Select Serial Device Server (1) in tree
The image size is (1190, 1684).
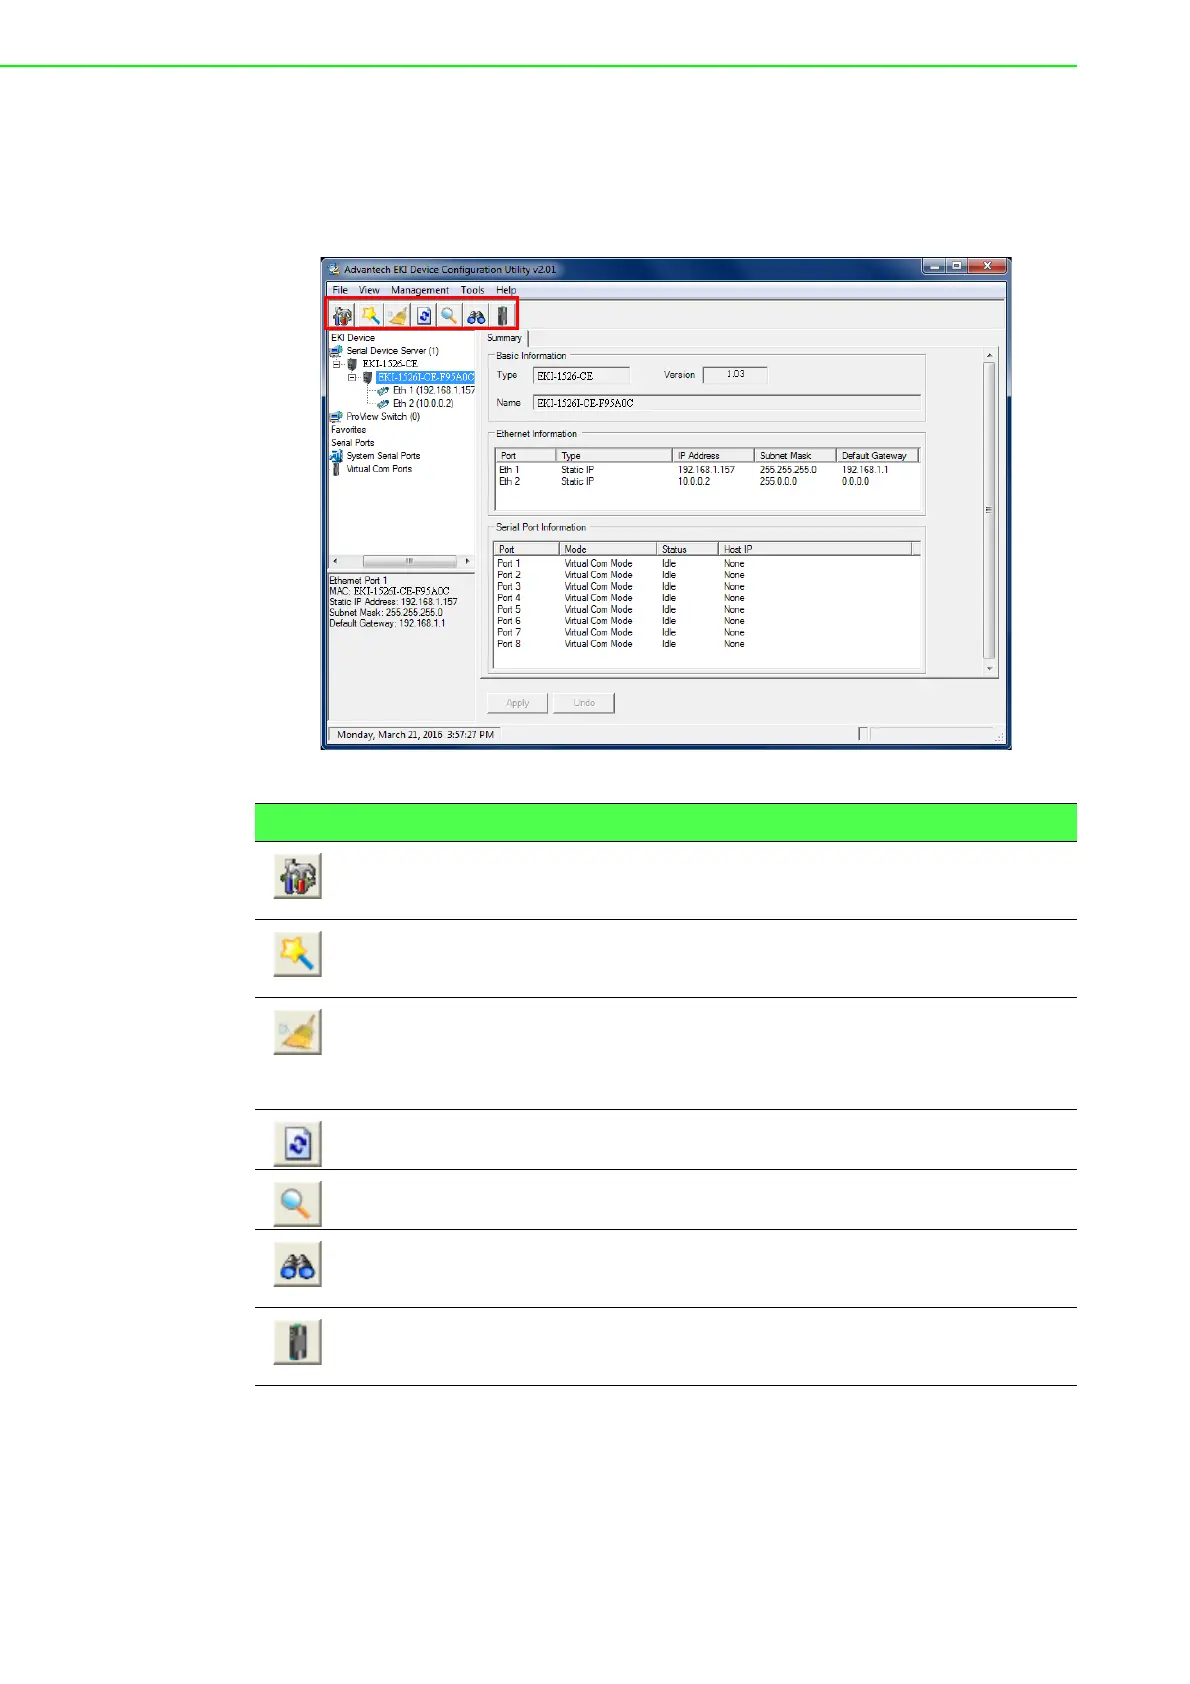[x=392, y=351]
